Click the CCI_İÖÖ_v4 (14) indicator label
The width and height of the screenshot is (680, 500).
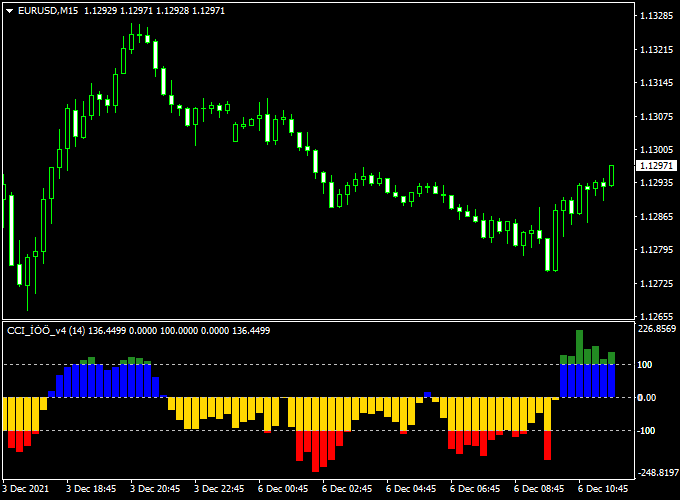[x=46, y=331]
